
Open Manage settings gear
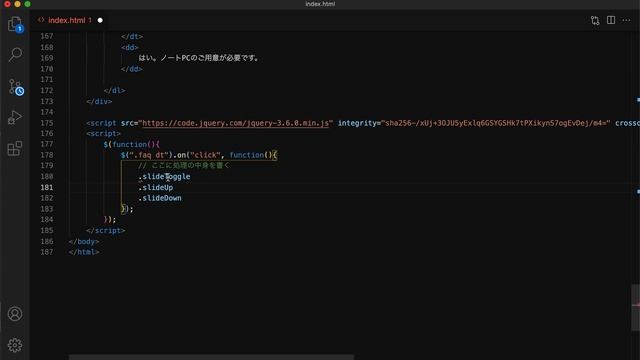coord(15,345)
